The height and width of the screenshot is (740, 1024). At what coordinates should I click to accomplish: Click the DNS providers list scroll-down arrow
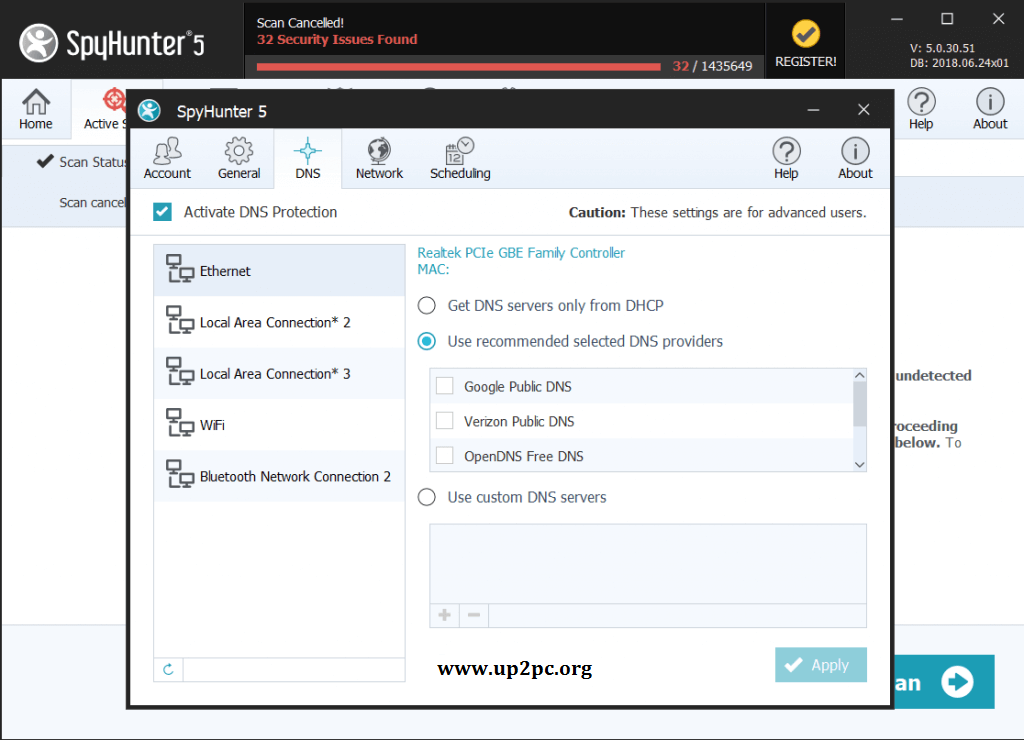[859, 464]
